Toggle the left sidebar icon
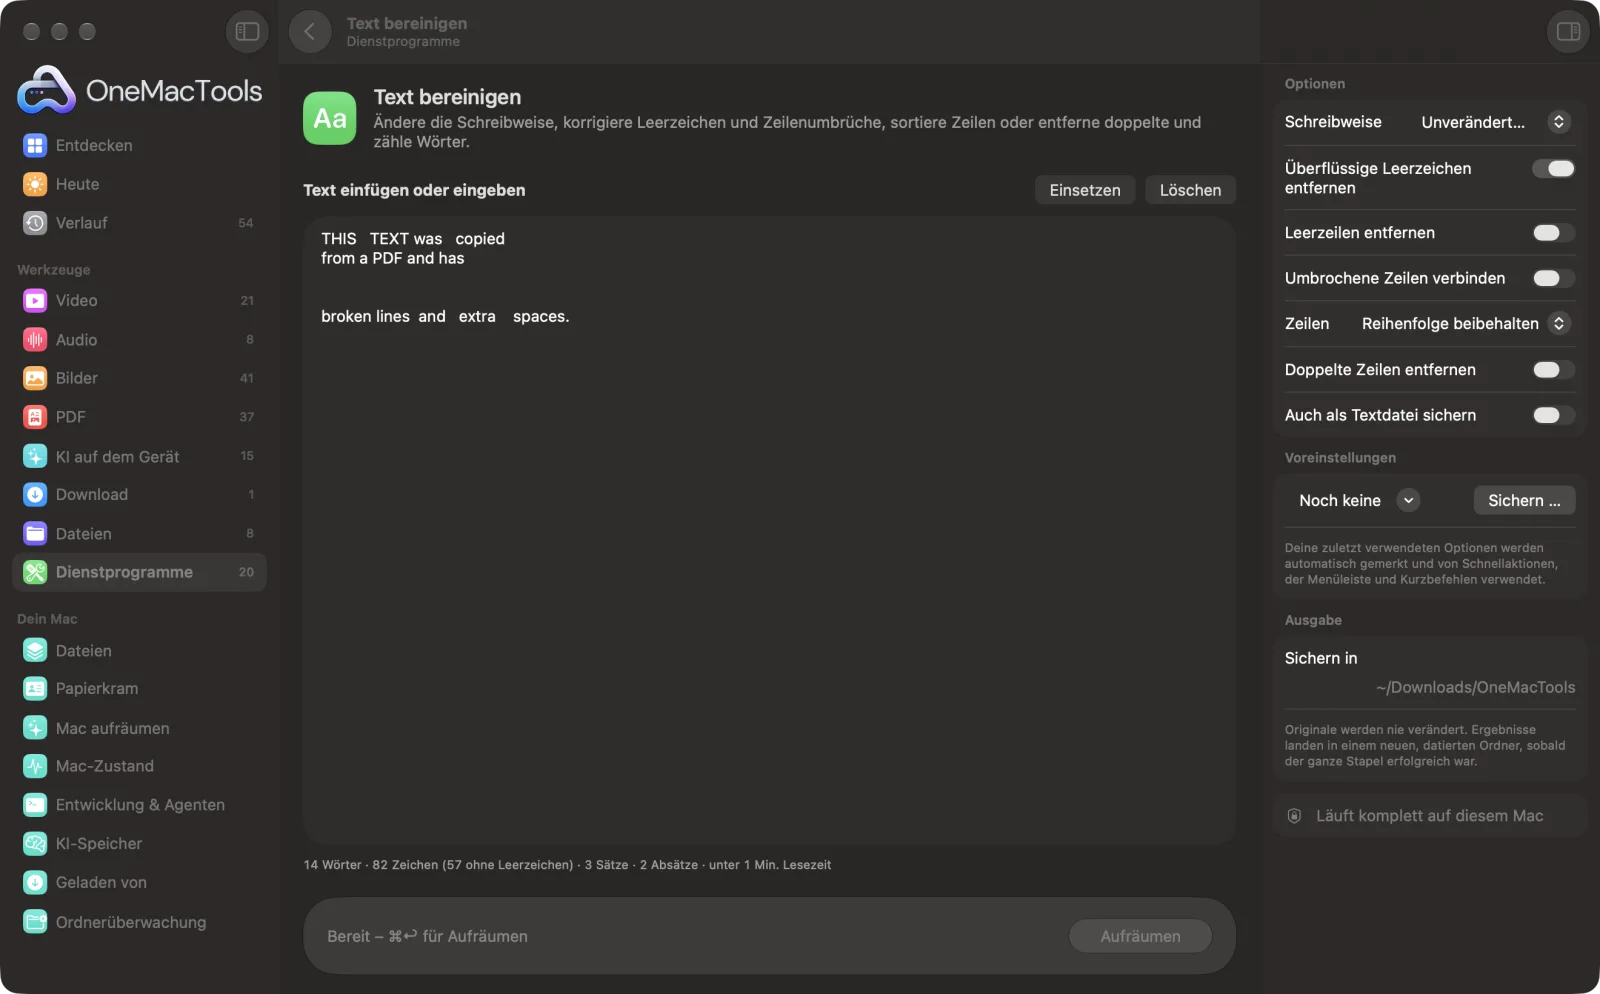The image size is (1600, 994). coord(247,32)
